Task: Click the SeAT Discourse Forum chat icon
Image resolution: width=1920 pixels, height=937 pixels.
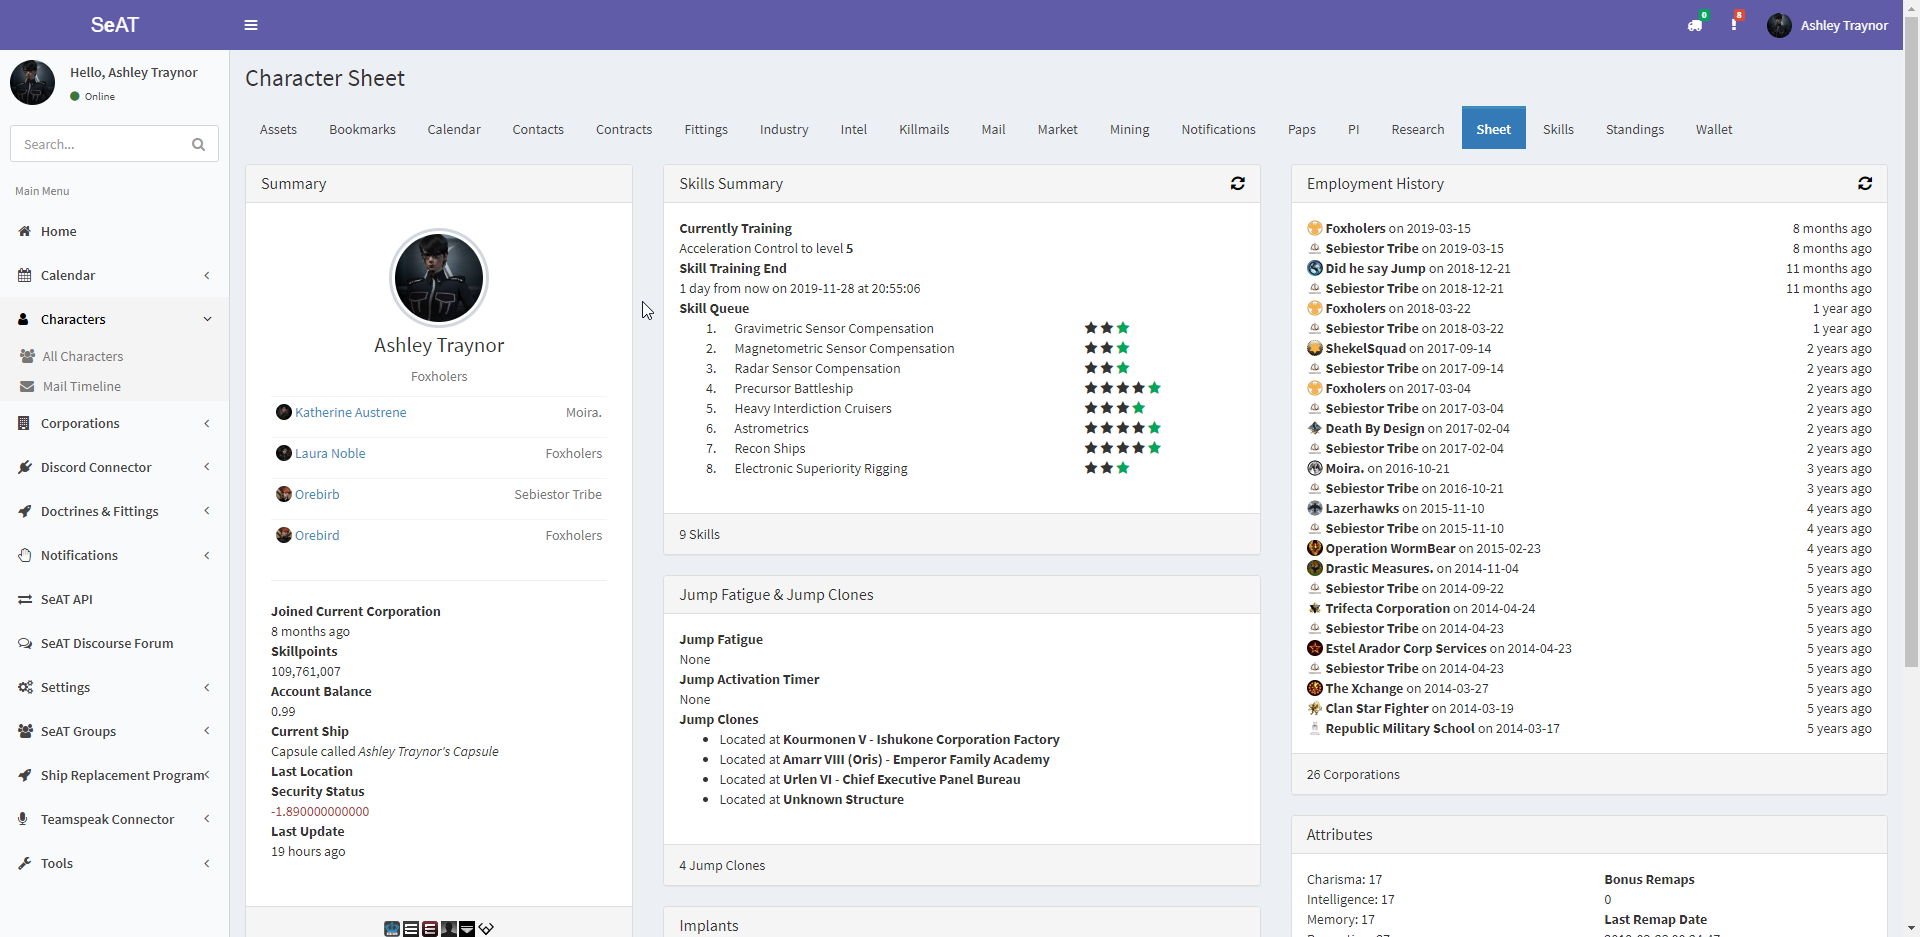Action: pyautogui.click(x=24, y=643)
